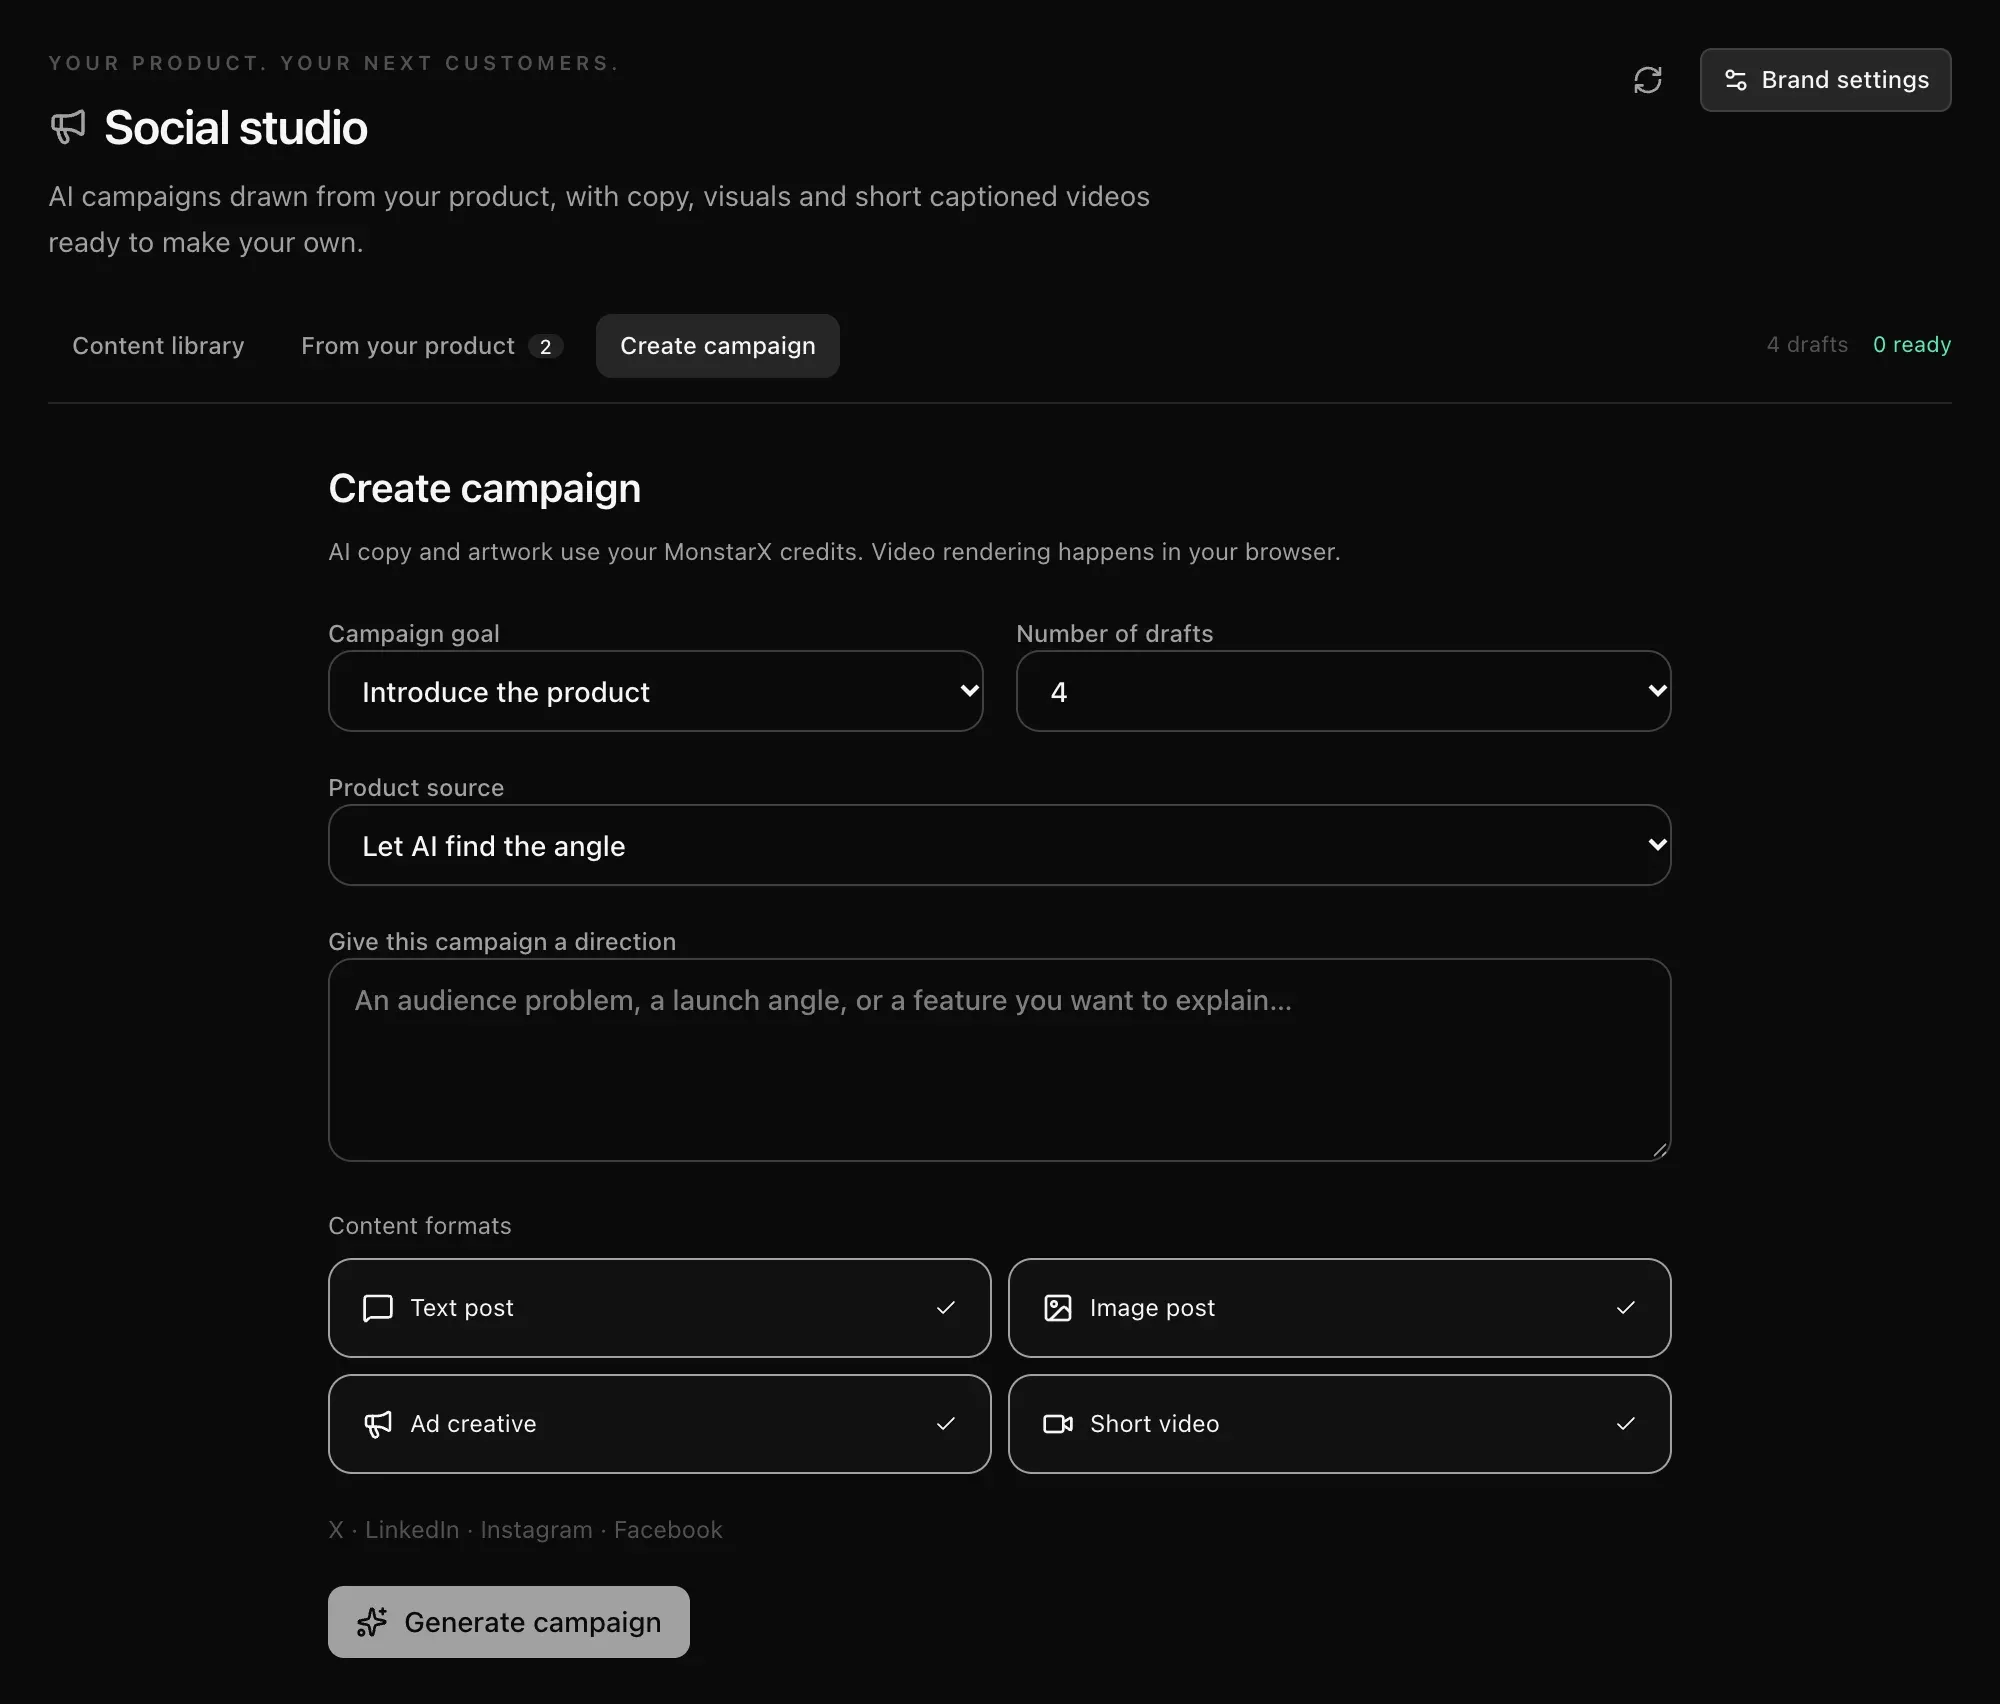Toggle the Ad creative format
Screen dimensions: 2000x1704
(659, 1424)
